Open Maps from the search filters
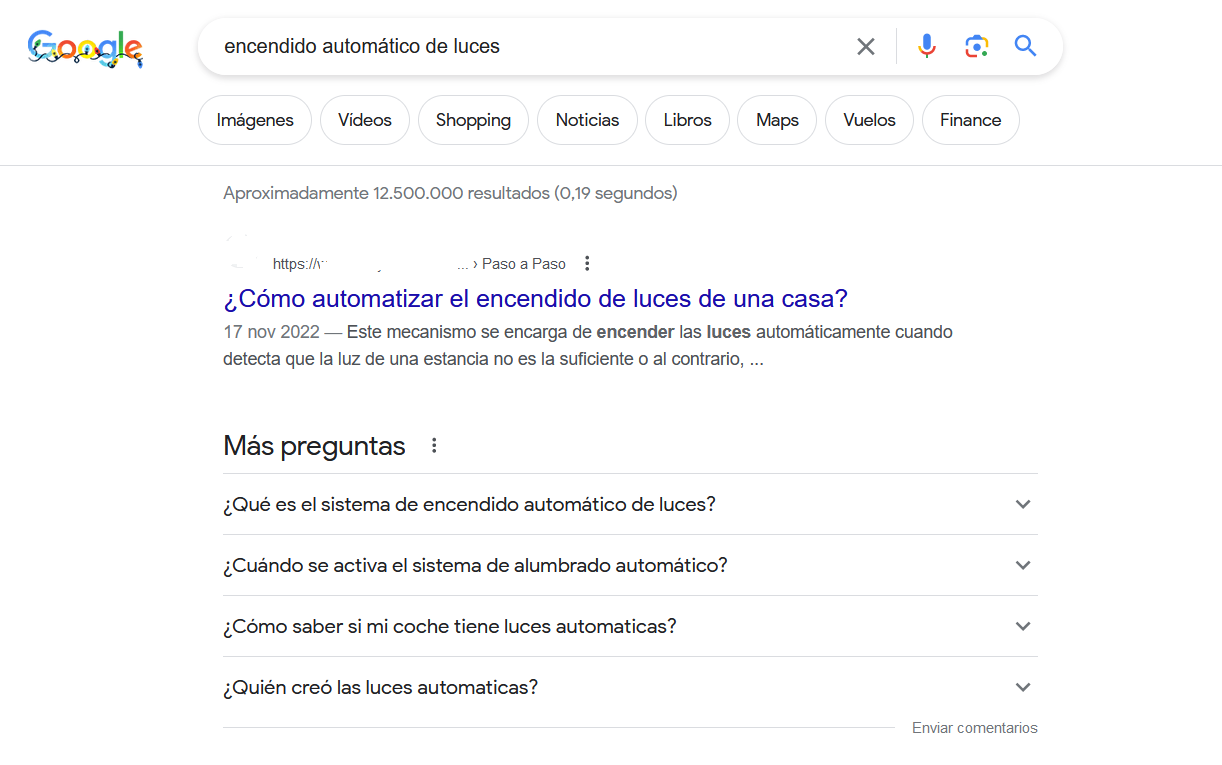Image resolution: width=1222 pixels, height=765 pixels. click(x=776, y=119)
